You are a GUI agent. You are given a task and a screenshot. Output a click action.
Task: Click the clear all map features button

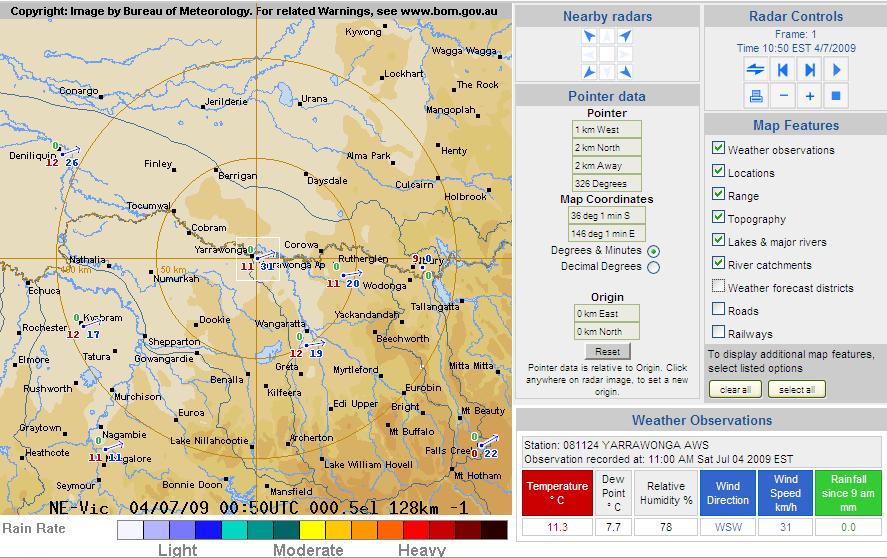click(735, 389)
